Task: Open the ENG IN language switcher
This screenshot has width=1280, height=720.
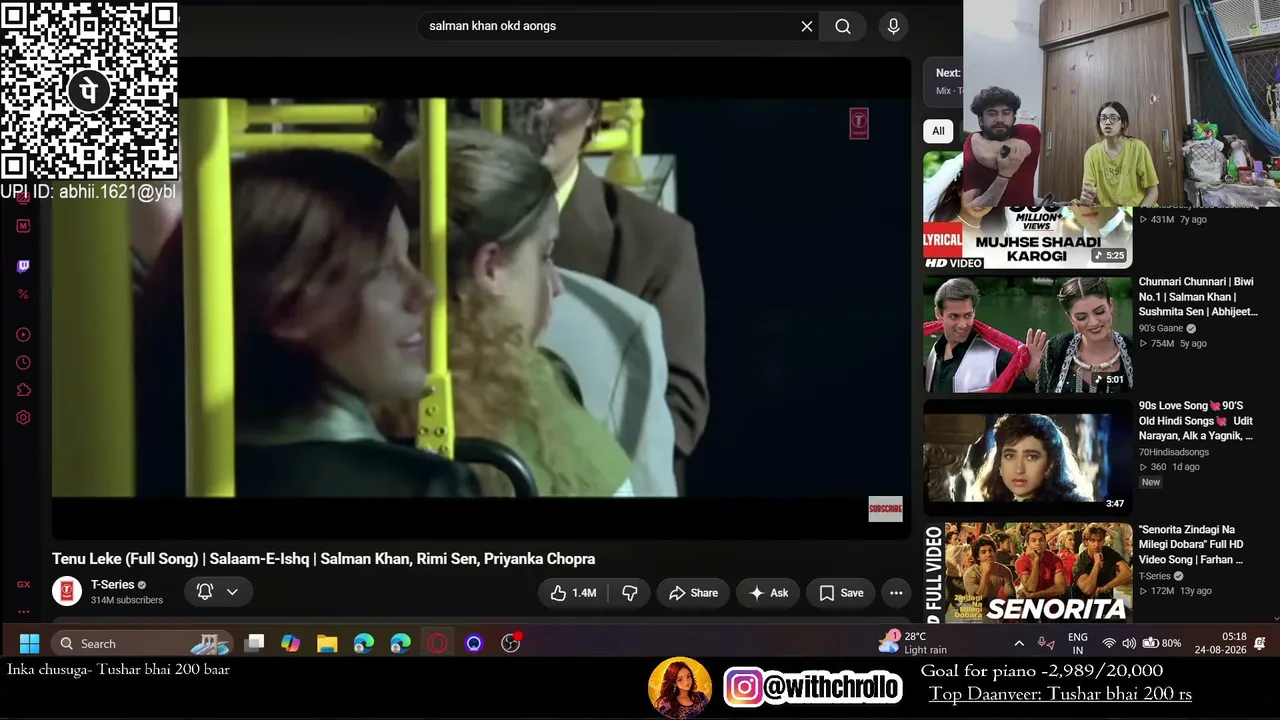Action: (x=1078, y=643)
